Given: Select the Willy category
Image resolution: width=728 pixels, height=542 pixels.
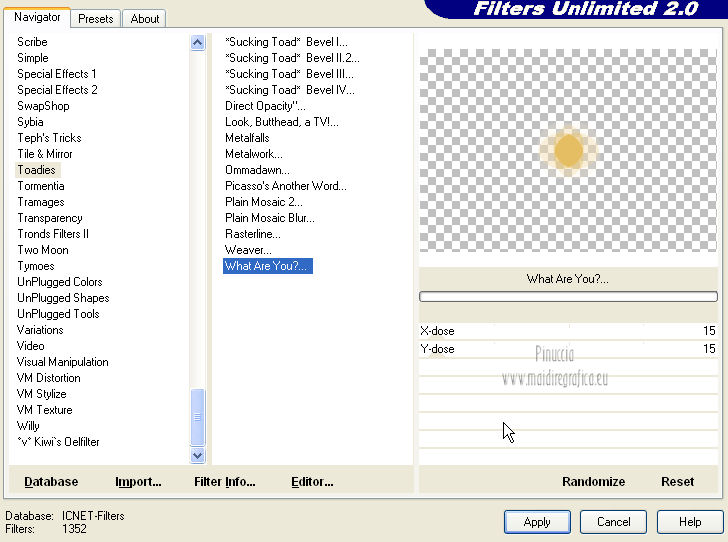Looking at the screenshot, I should [28, 426].
